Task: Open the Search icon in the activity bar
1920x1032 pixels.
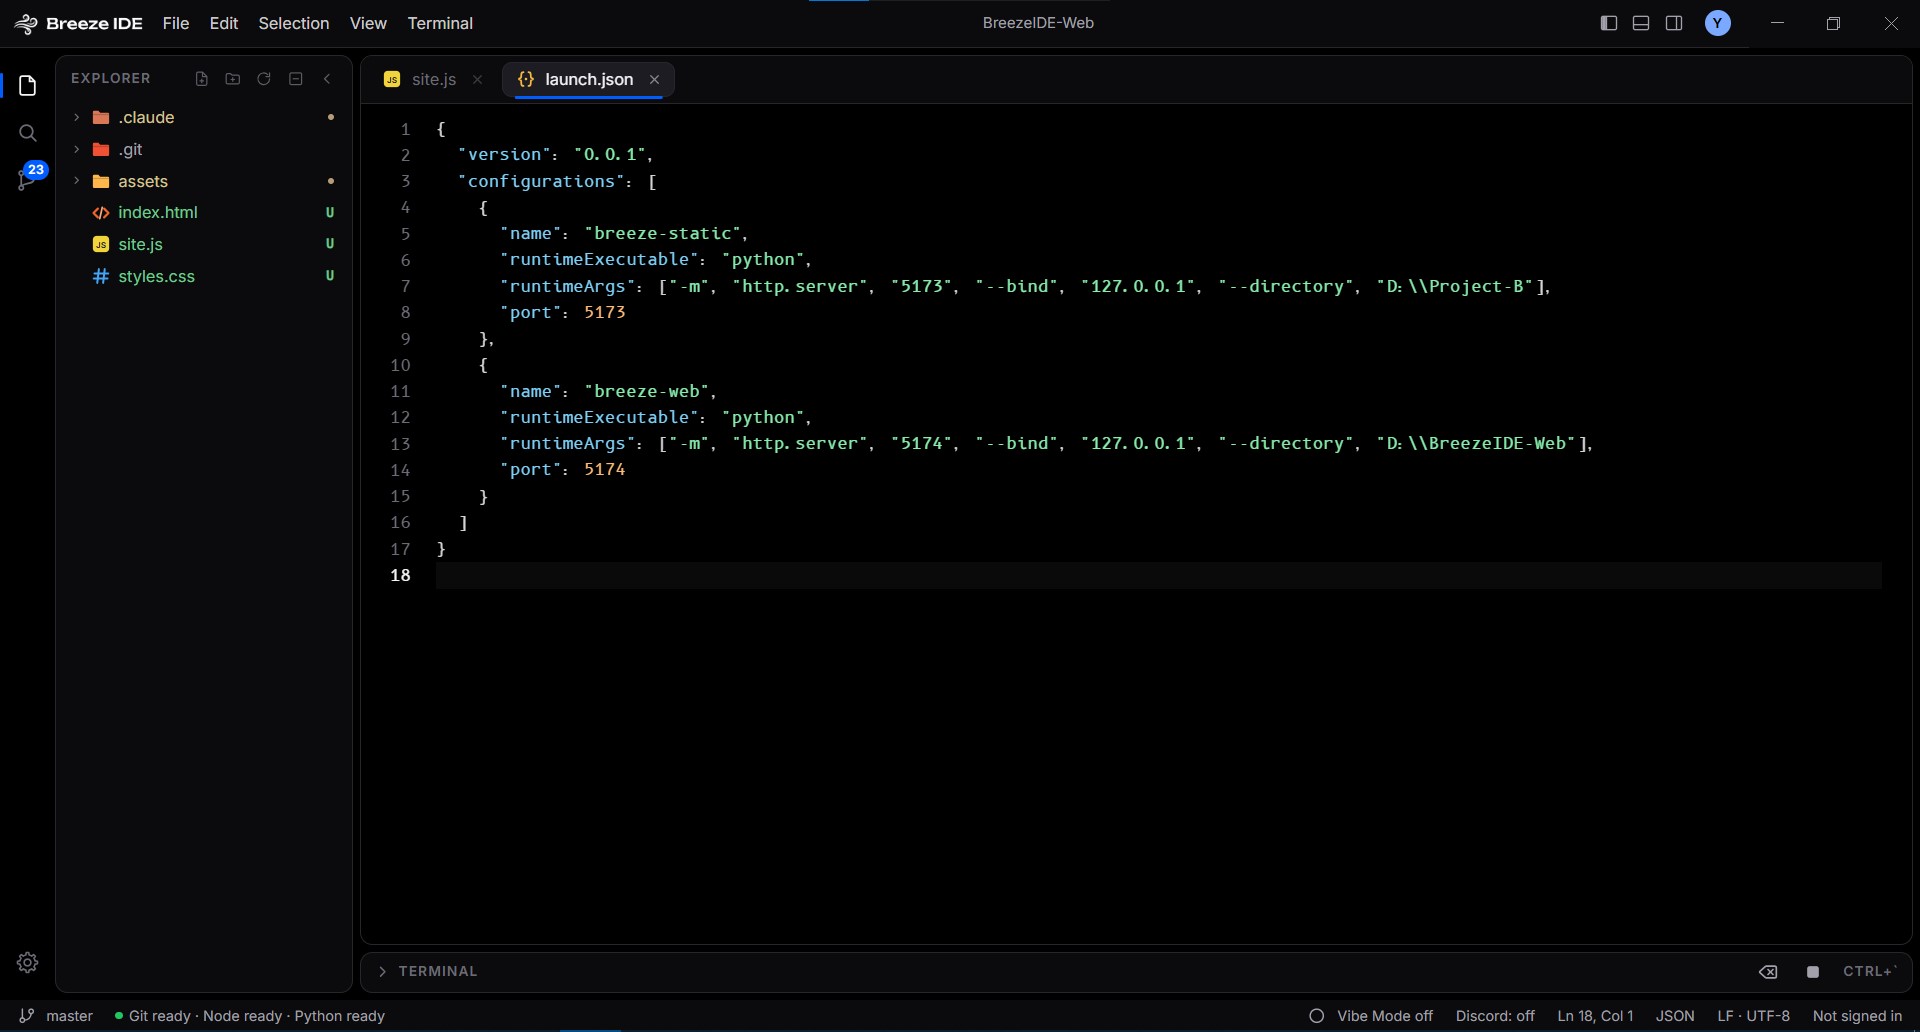Action: [x=28, y=133]
